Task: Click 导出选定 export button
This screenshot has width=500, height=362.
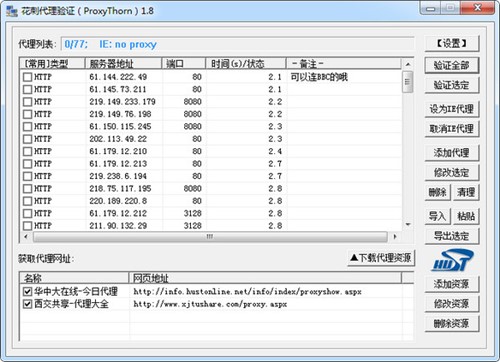Action: [452, 236]
